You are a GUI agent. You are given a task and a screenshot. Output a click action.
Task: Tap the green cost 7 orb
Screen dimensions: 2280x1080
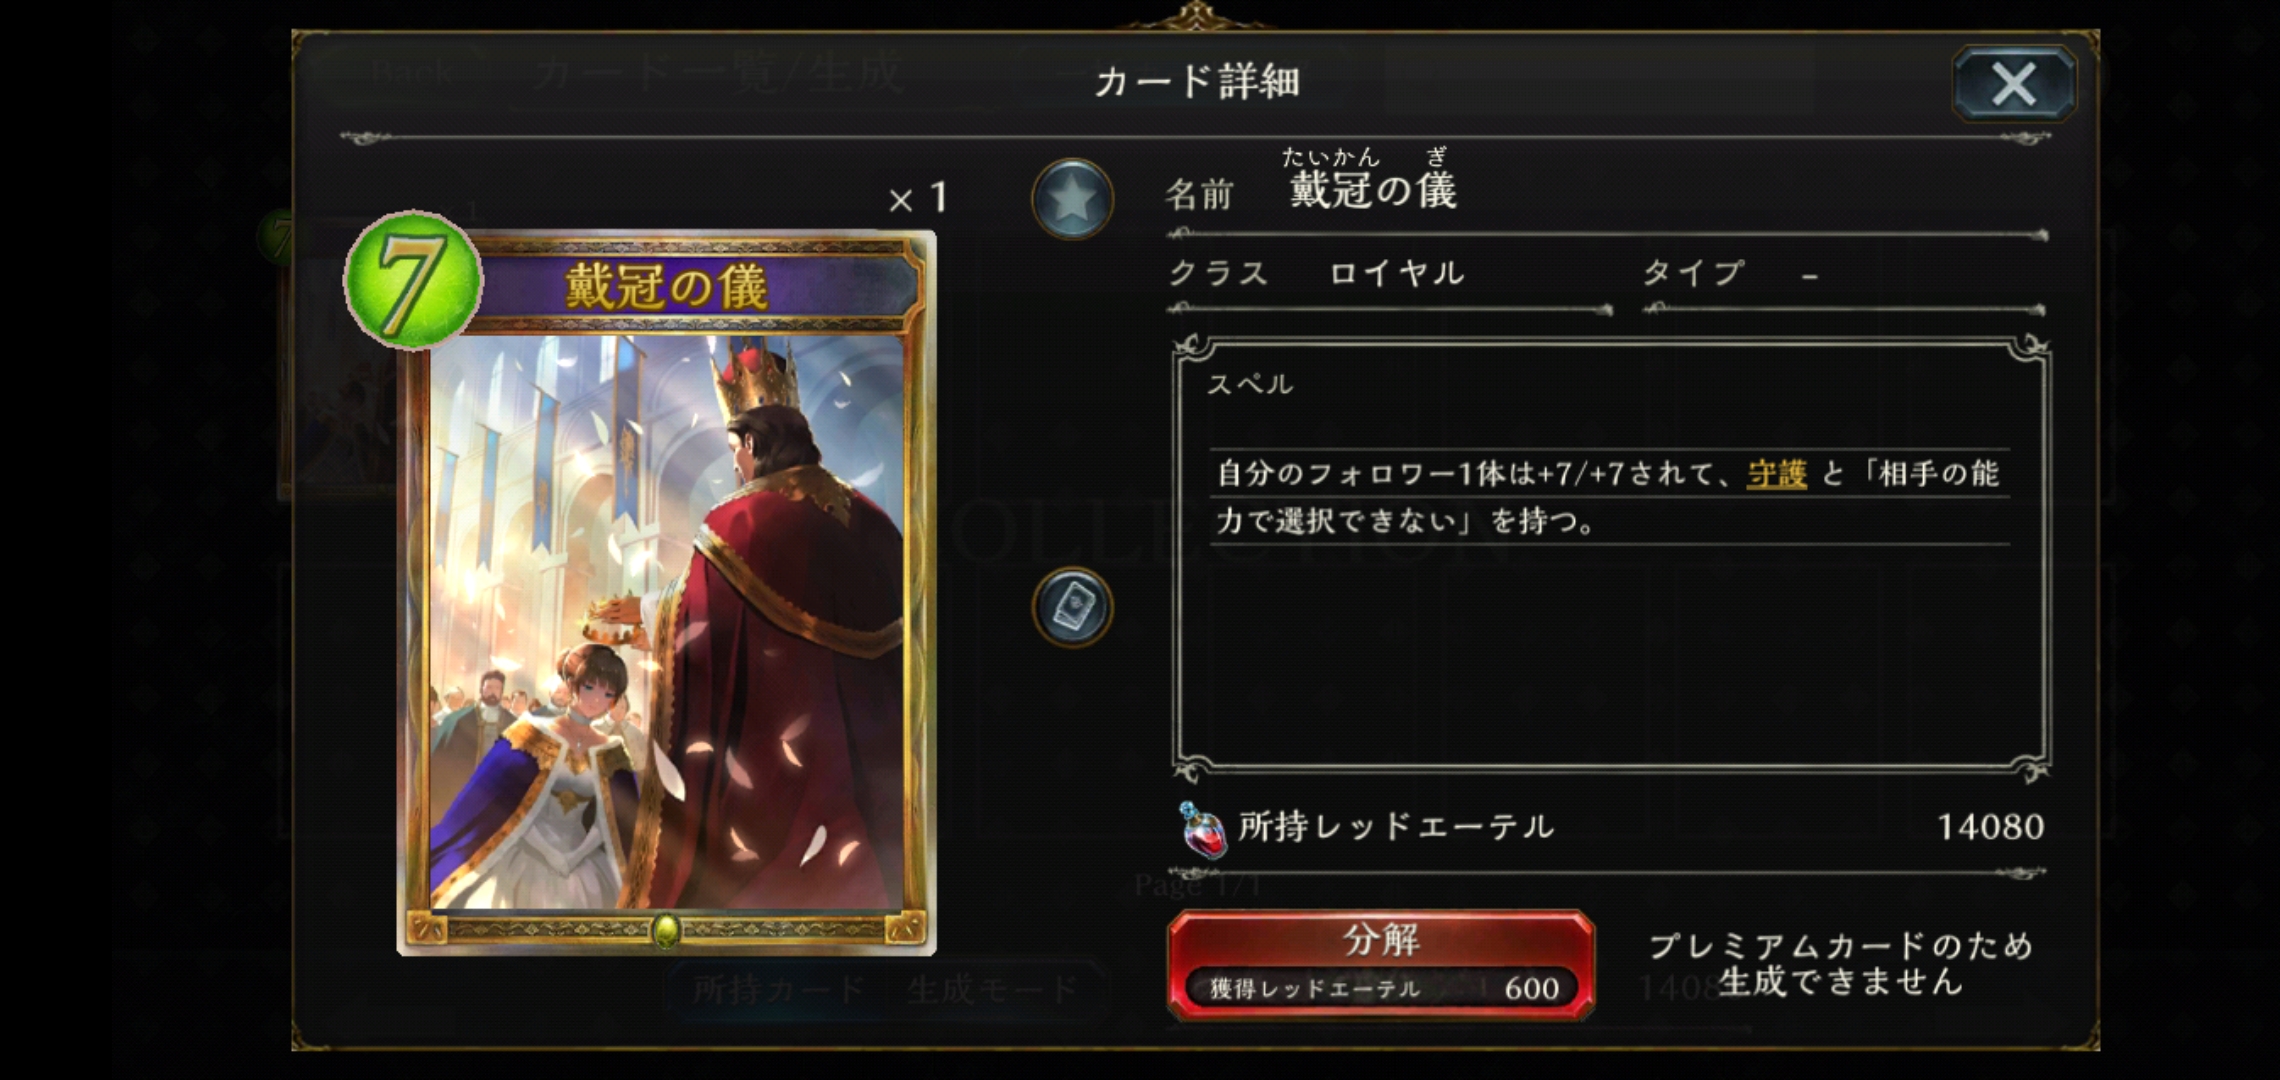413,280
